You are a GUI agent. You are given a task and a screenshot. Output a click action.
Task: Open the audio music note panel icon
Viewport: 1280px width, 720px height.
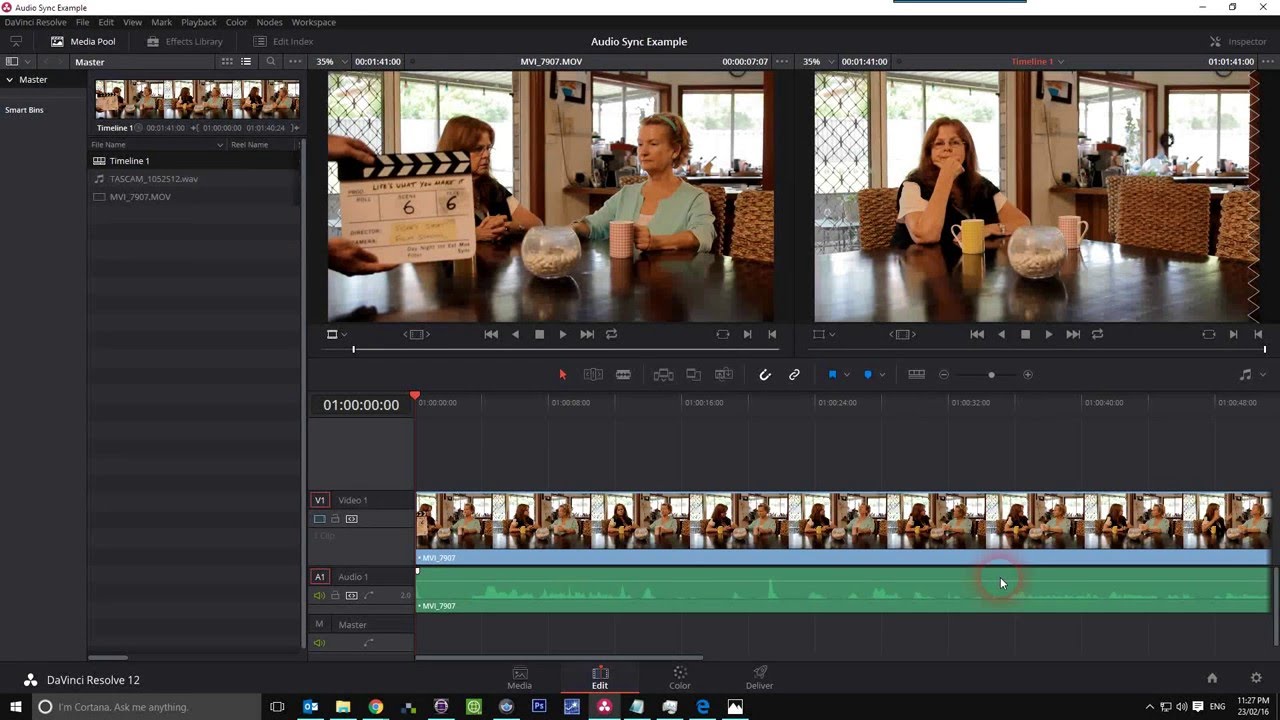(x=1245, y=375)
